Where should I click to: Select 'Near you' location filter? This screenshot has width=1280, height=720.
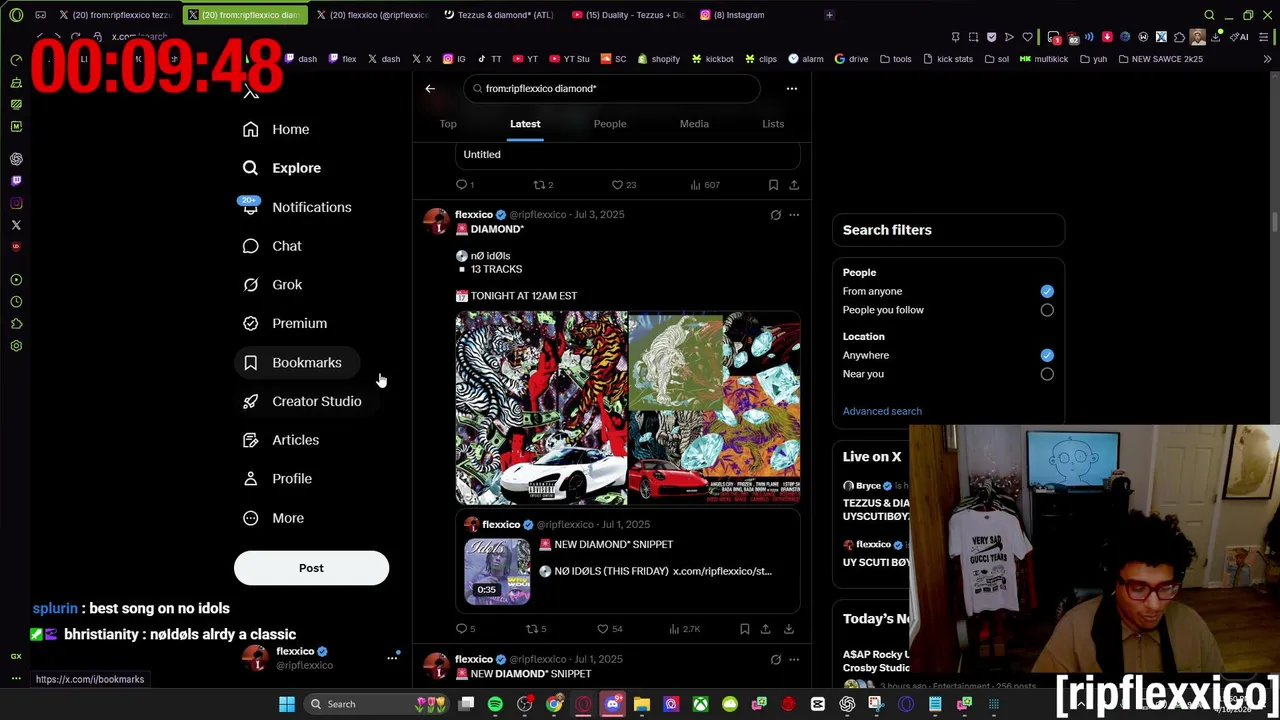[x=1047, y=374]
